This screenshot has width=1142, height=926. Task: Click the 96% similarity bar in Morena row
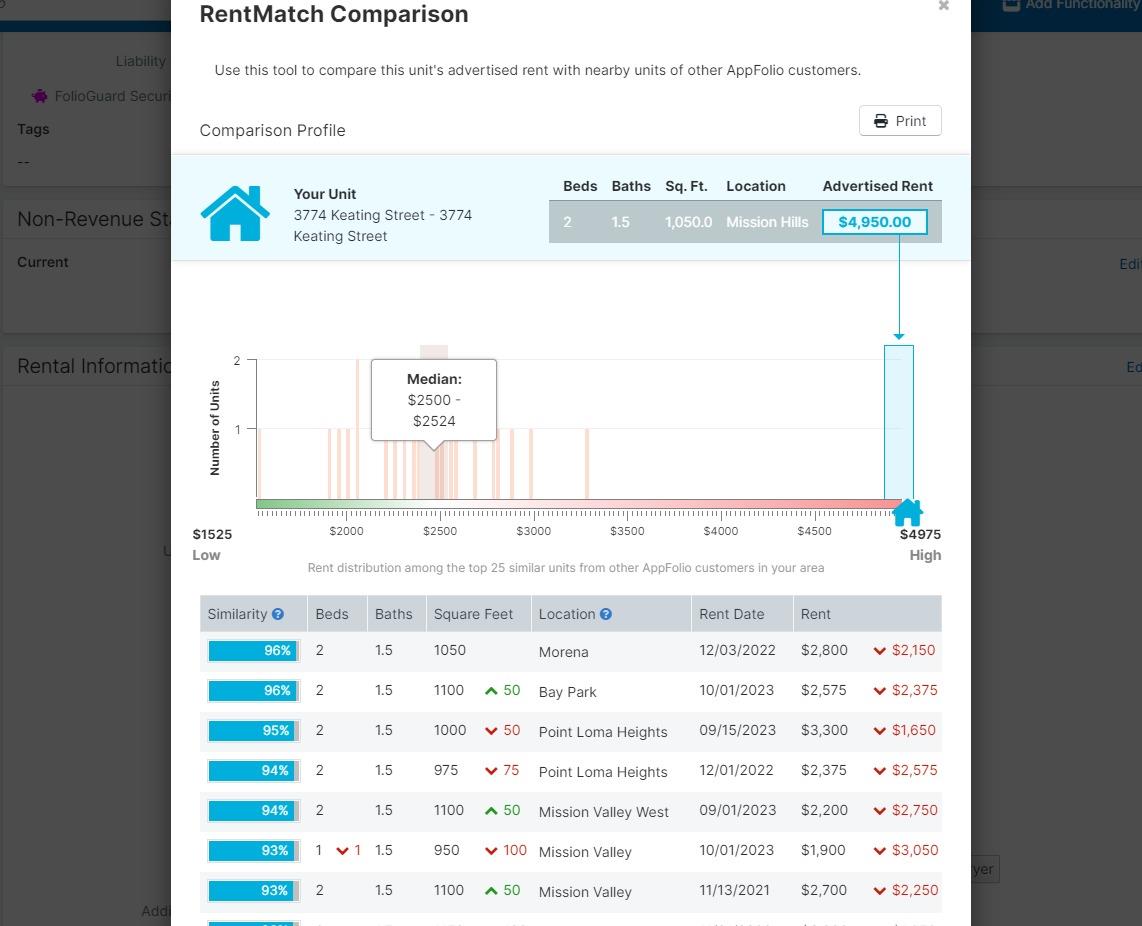(253, 651)
